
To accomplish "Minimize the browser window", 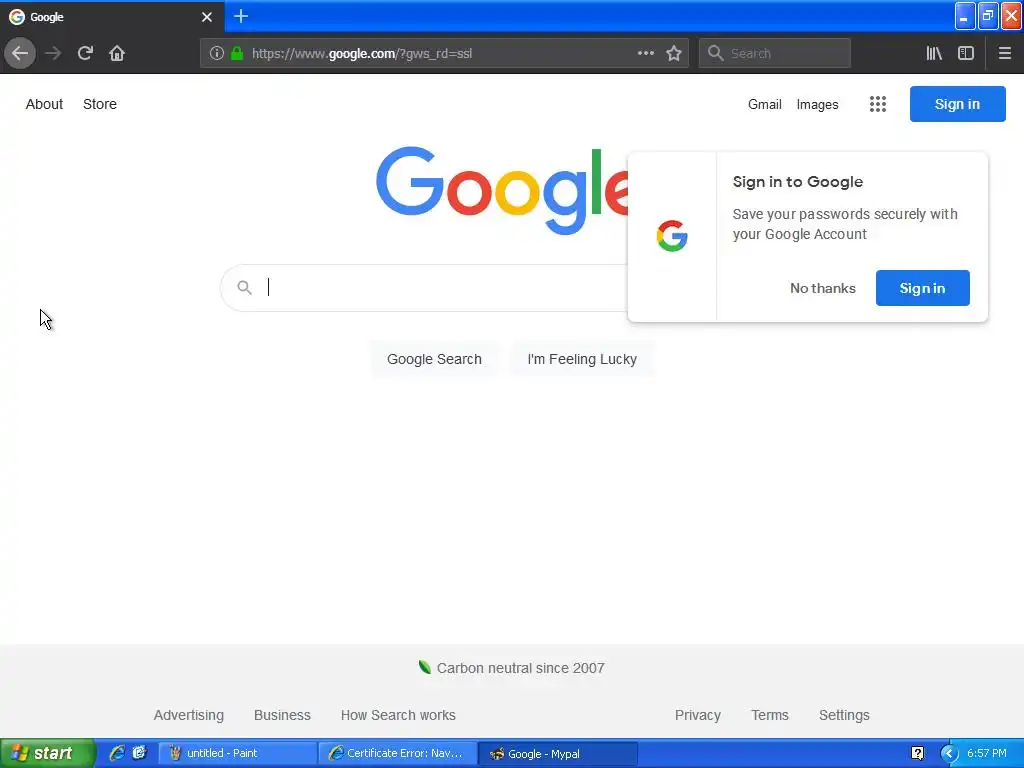I will (x=965, y=16).
